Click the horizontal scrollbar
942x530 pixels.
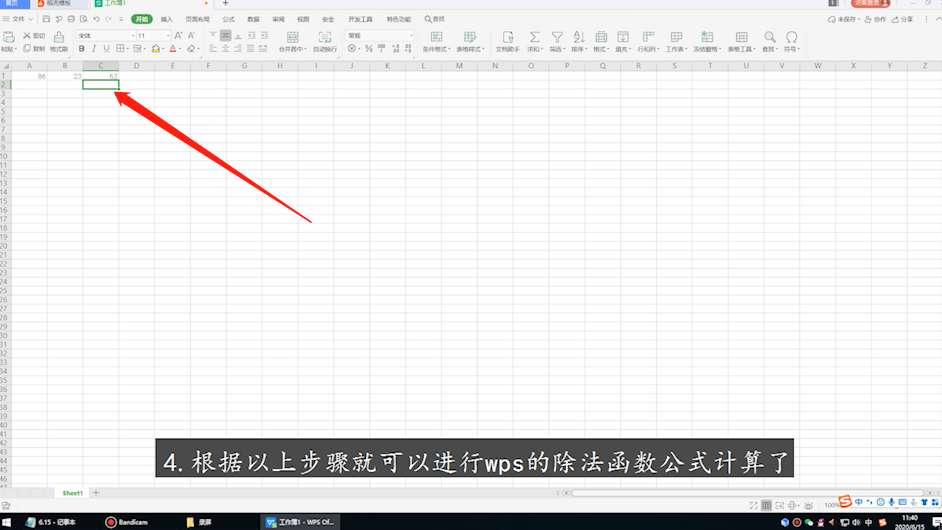747,493
